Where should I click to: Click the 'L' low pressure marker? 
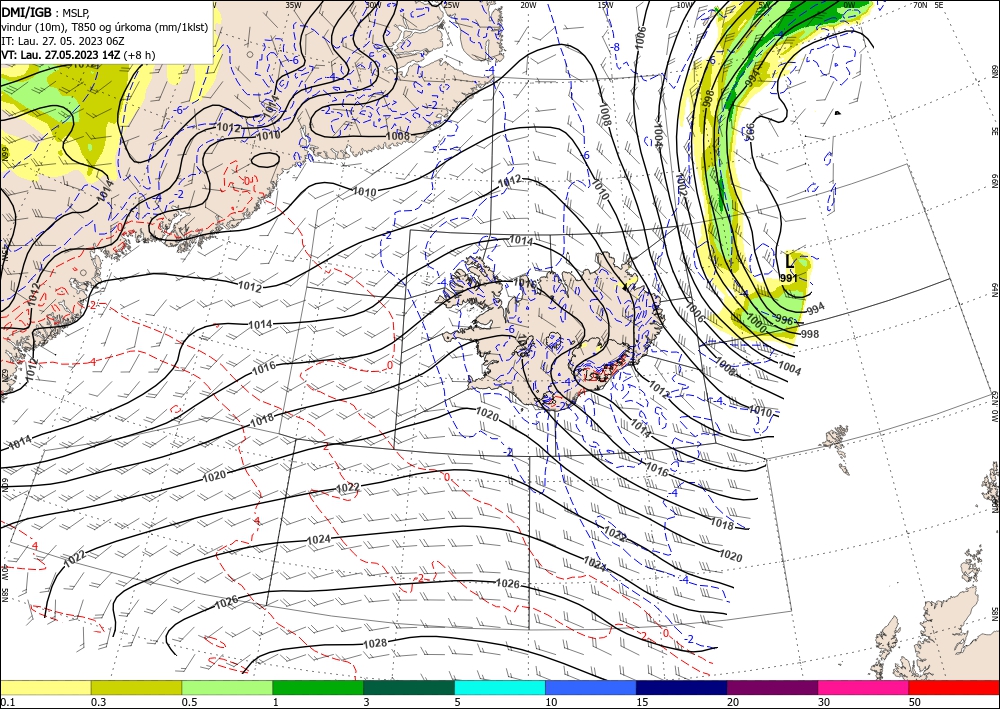tap(790, 261)
